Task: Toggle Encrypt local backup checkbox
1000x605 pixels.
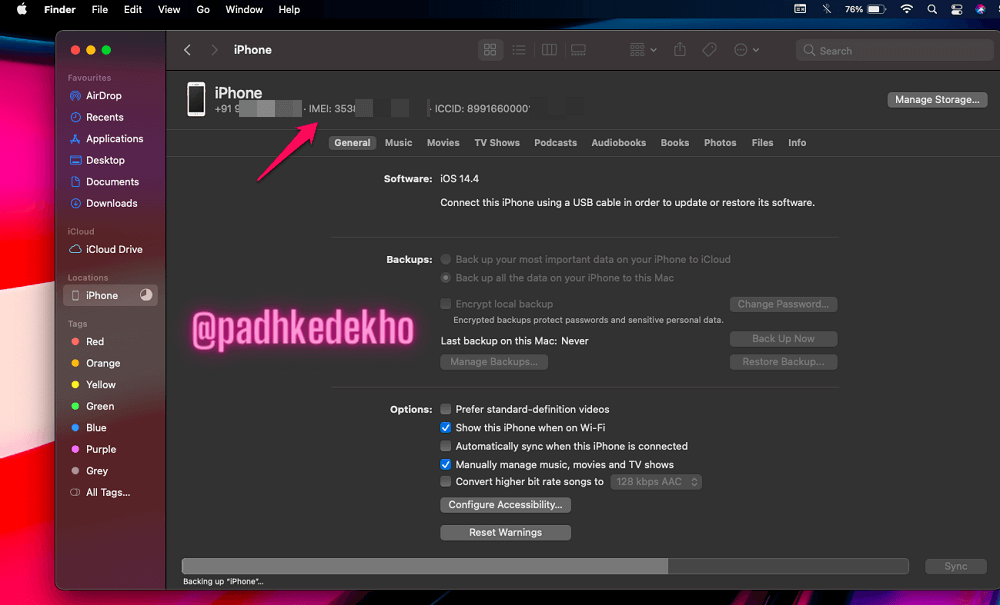Action: [x=446, y=303]
